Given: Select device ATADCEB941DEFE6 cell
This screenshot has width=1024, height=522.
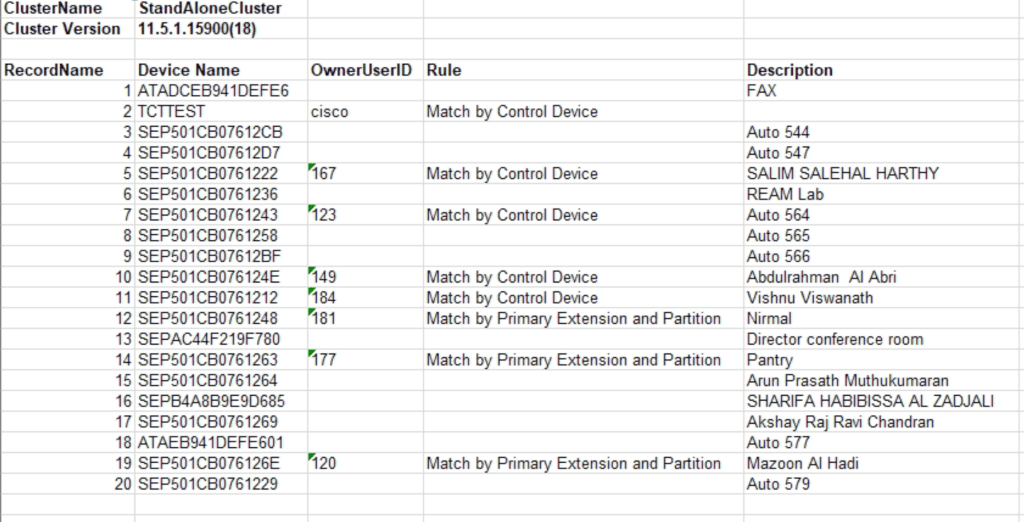Looking at the screenshot, I should [x=213, y=91].
